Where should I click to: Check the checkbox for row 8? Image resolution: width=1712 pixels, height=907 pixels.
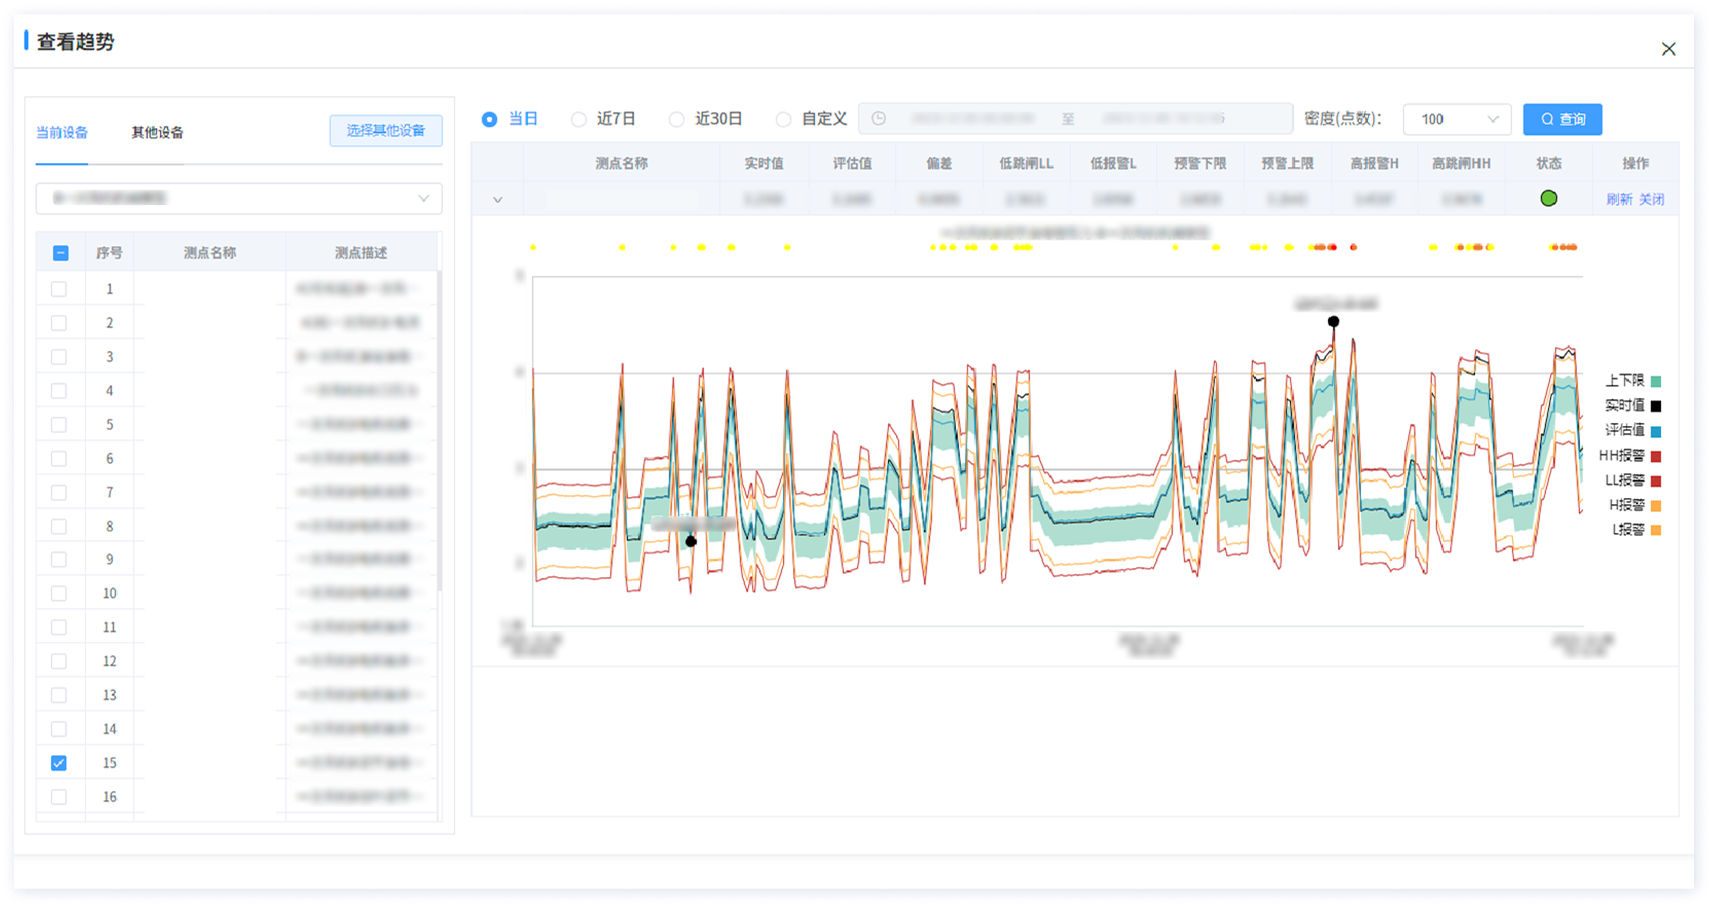59,526
